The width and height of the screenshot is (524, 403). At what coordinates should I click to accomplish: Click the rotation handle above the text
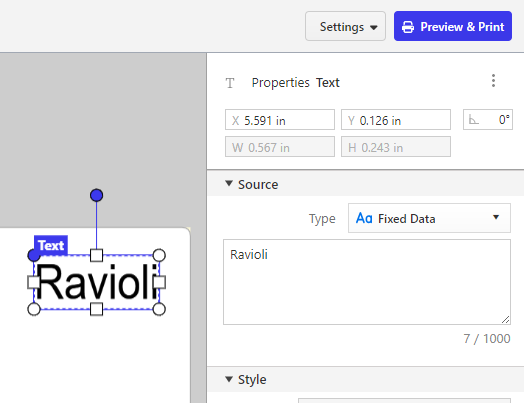pyautogui.click(x=97, y=195)
